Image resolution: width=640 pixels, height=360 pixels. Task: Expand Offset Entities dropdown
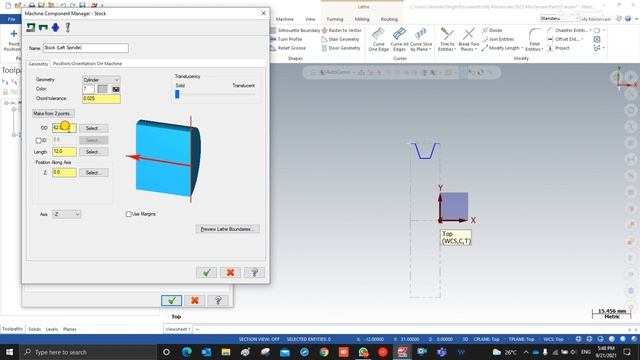(x=582, y=39)
